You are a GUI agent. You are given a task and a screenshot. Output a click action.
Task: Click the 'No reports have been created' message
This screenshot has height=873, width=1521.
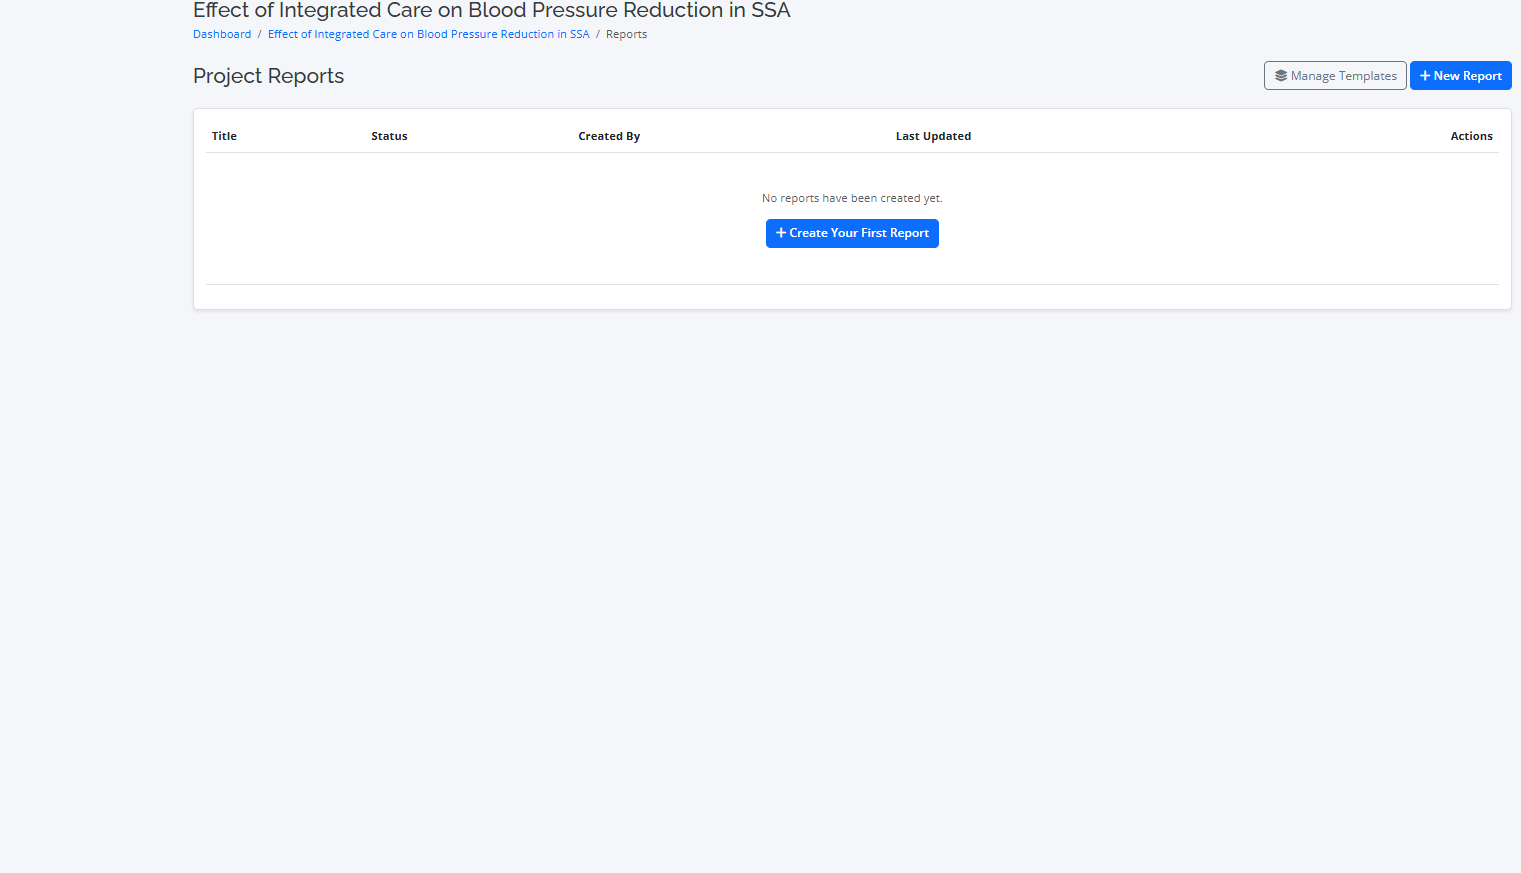tap(852, 198)
